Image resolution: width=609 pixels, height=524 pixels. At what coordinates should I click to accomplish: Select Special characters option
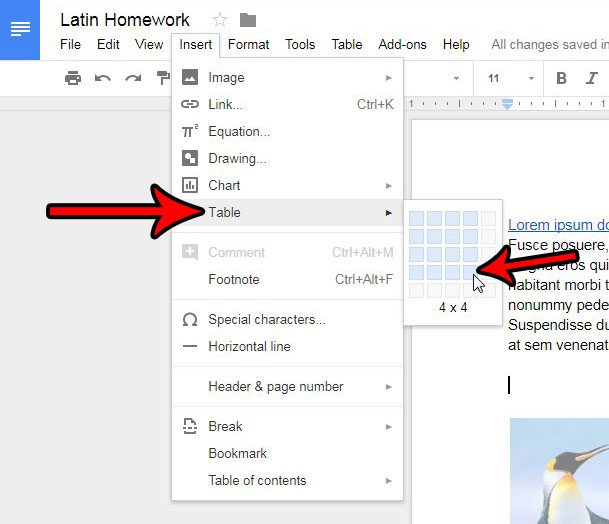(266, 319)
